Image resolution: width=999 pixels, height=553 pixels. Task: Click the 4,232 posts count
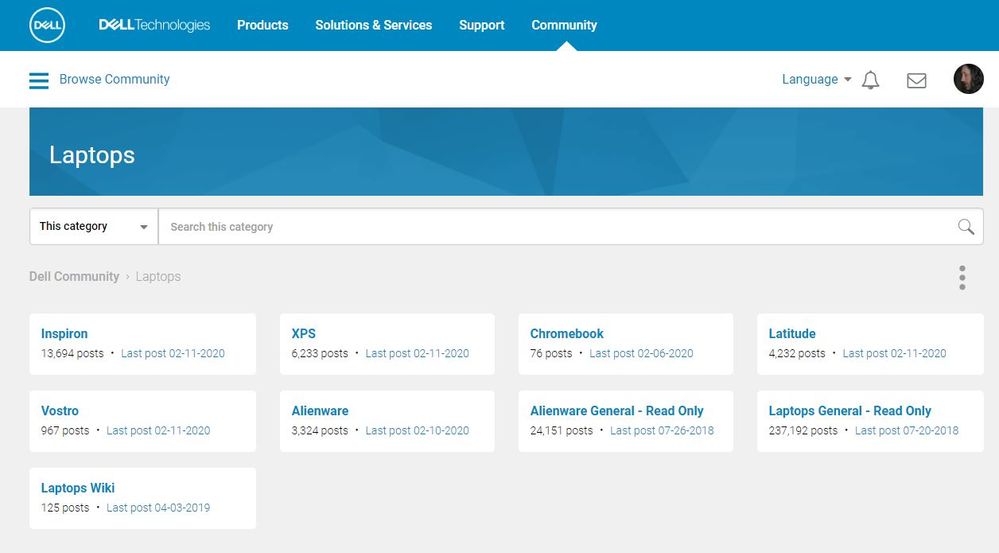[797, 353]
